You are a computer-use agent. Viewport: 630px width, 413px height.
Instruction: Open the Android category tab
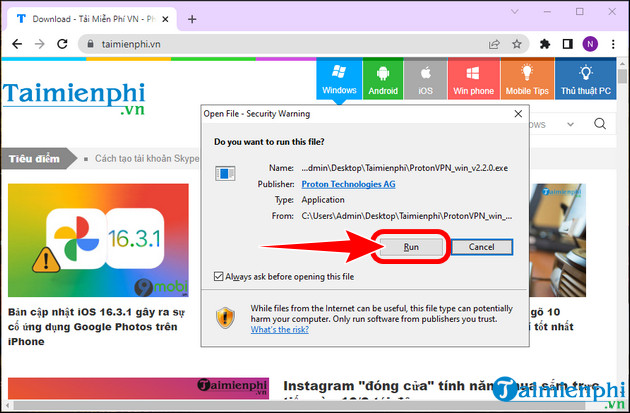[x=381, y=79]
